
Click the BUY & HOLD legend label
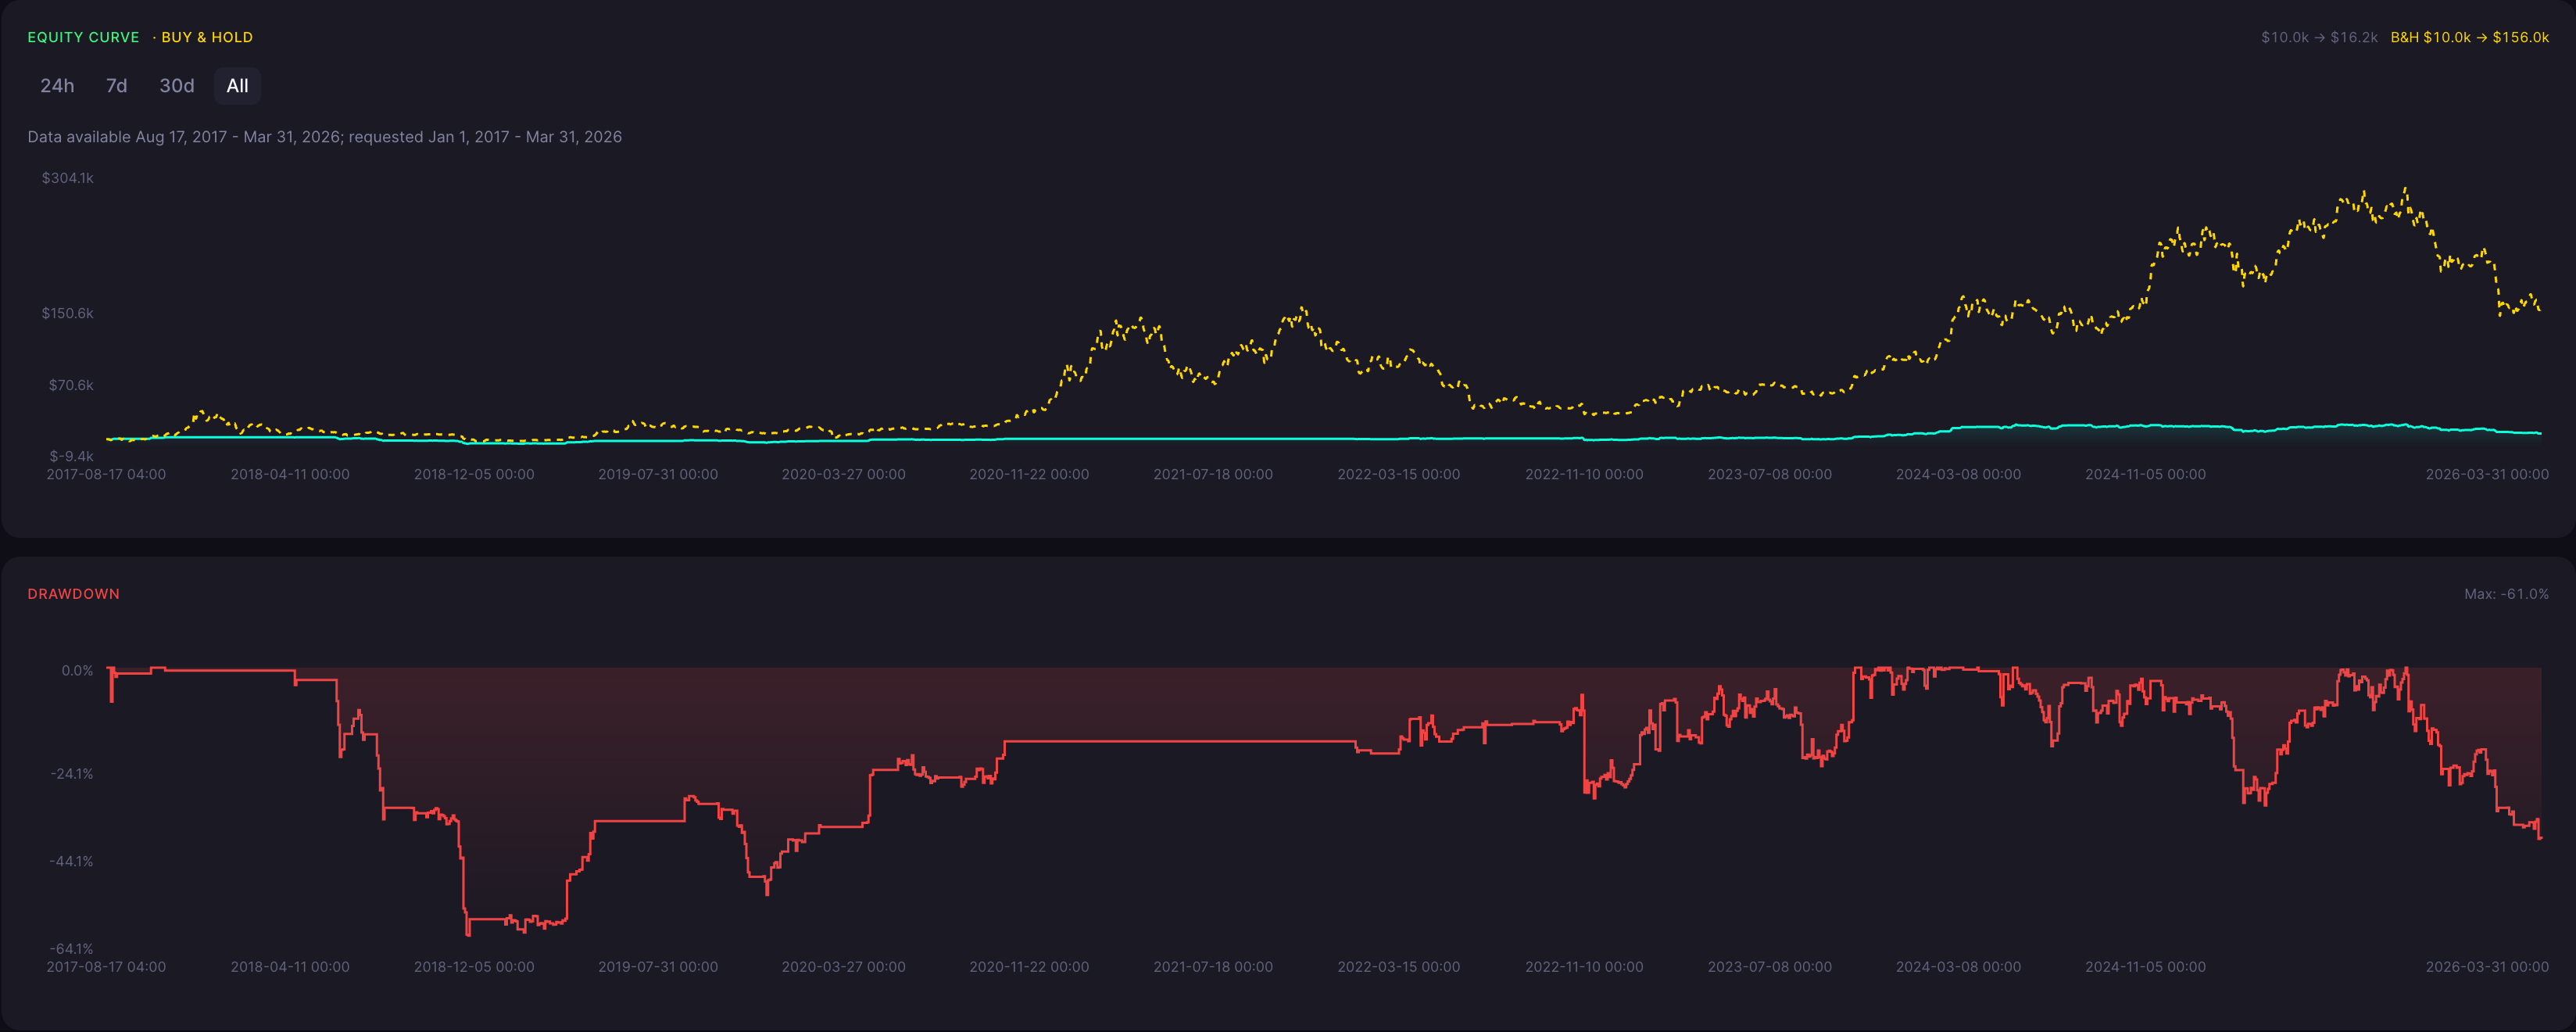tap(207, 37)
